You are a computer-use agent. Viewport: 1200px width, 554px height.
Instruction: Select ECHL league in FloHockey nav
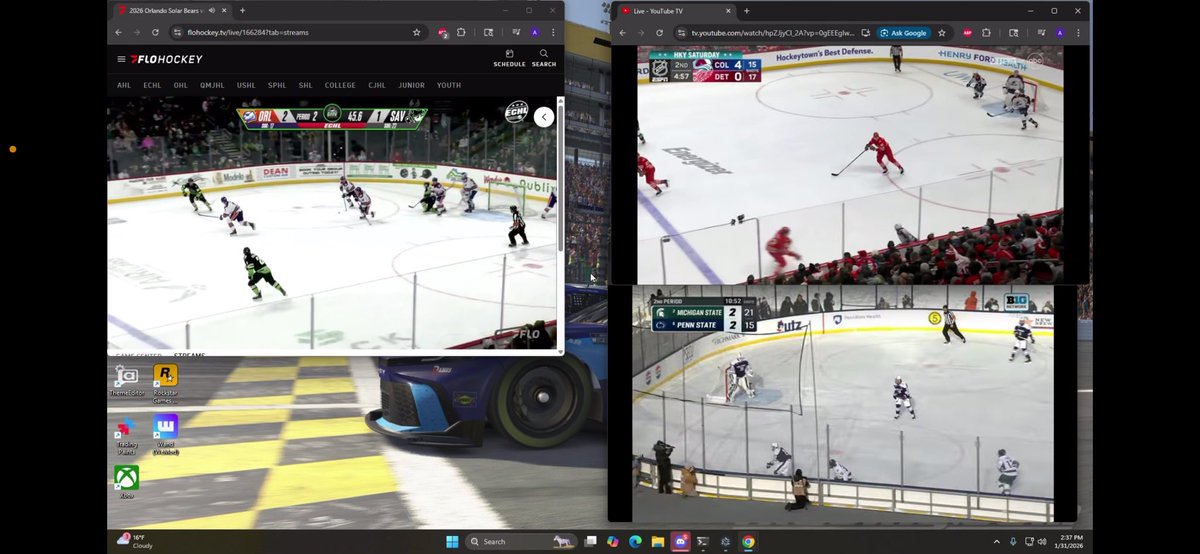coord(152,85)
